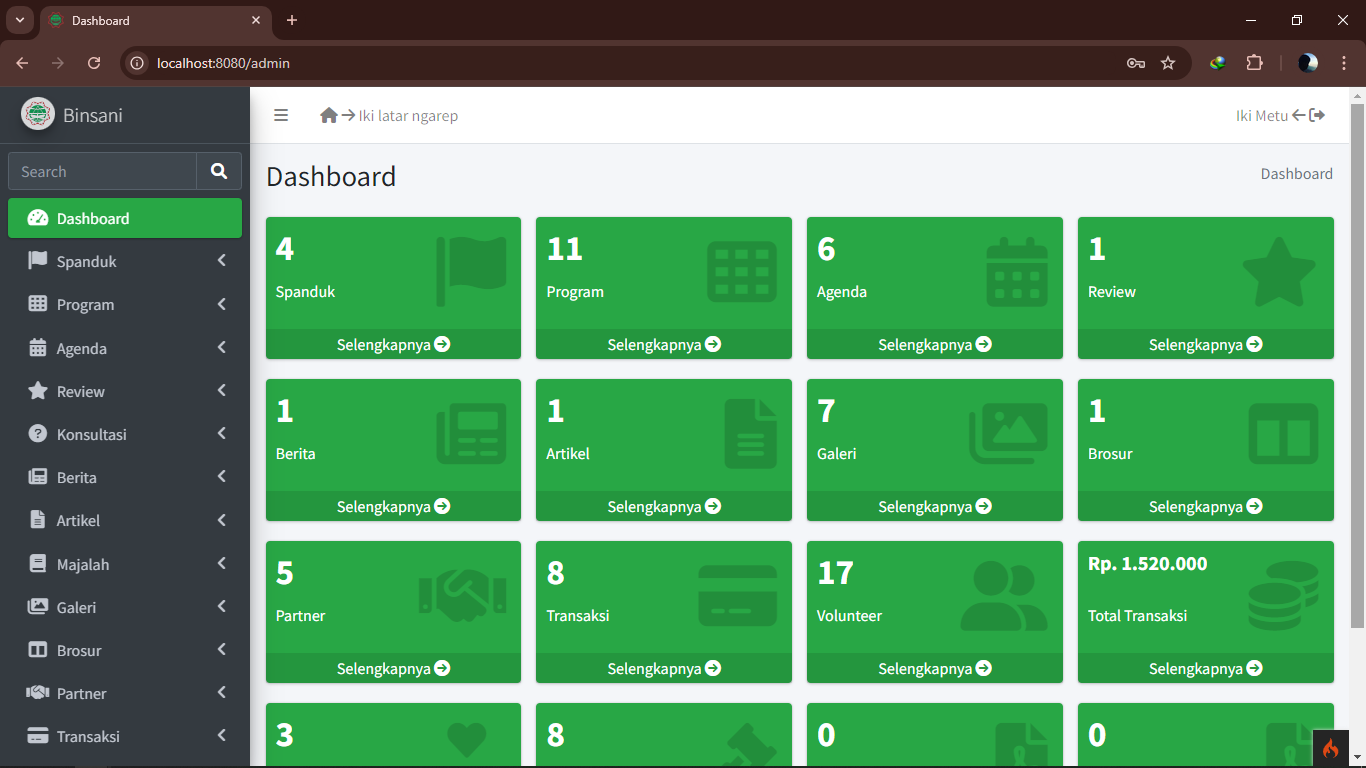Click the Binsani logo in sidebar header

click(38, 114)
